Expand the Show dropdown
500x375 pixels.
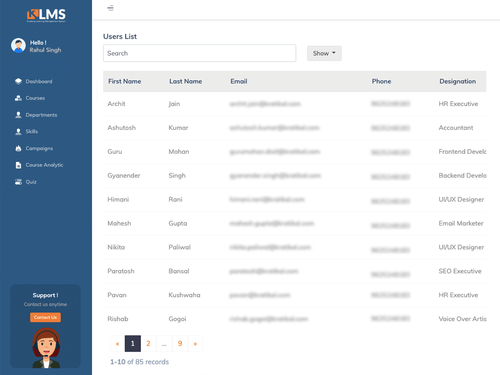(324, 53)
